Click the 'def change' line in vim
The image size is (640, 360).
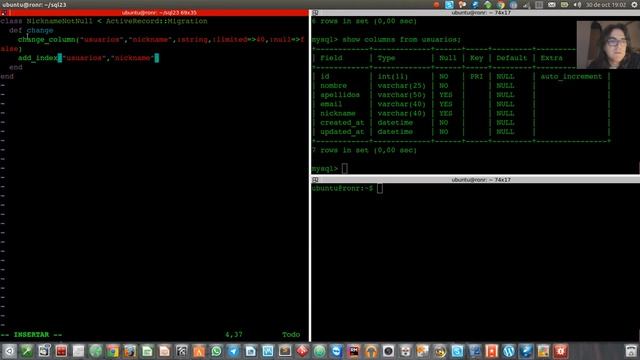pyautogui.click(x=31, y=31)
